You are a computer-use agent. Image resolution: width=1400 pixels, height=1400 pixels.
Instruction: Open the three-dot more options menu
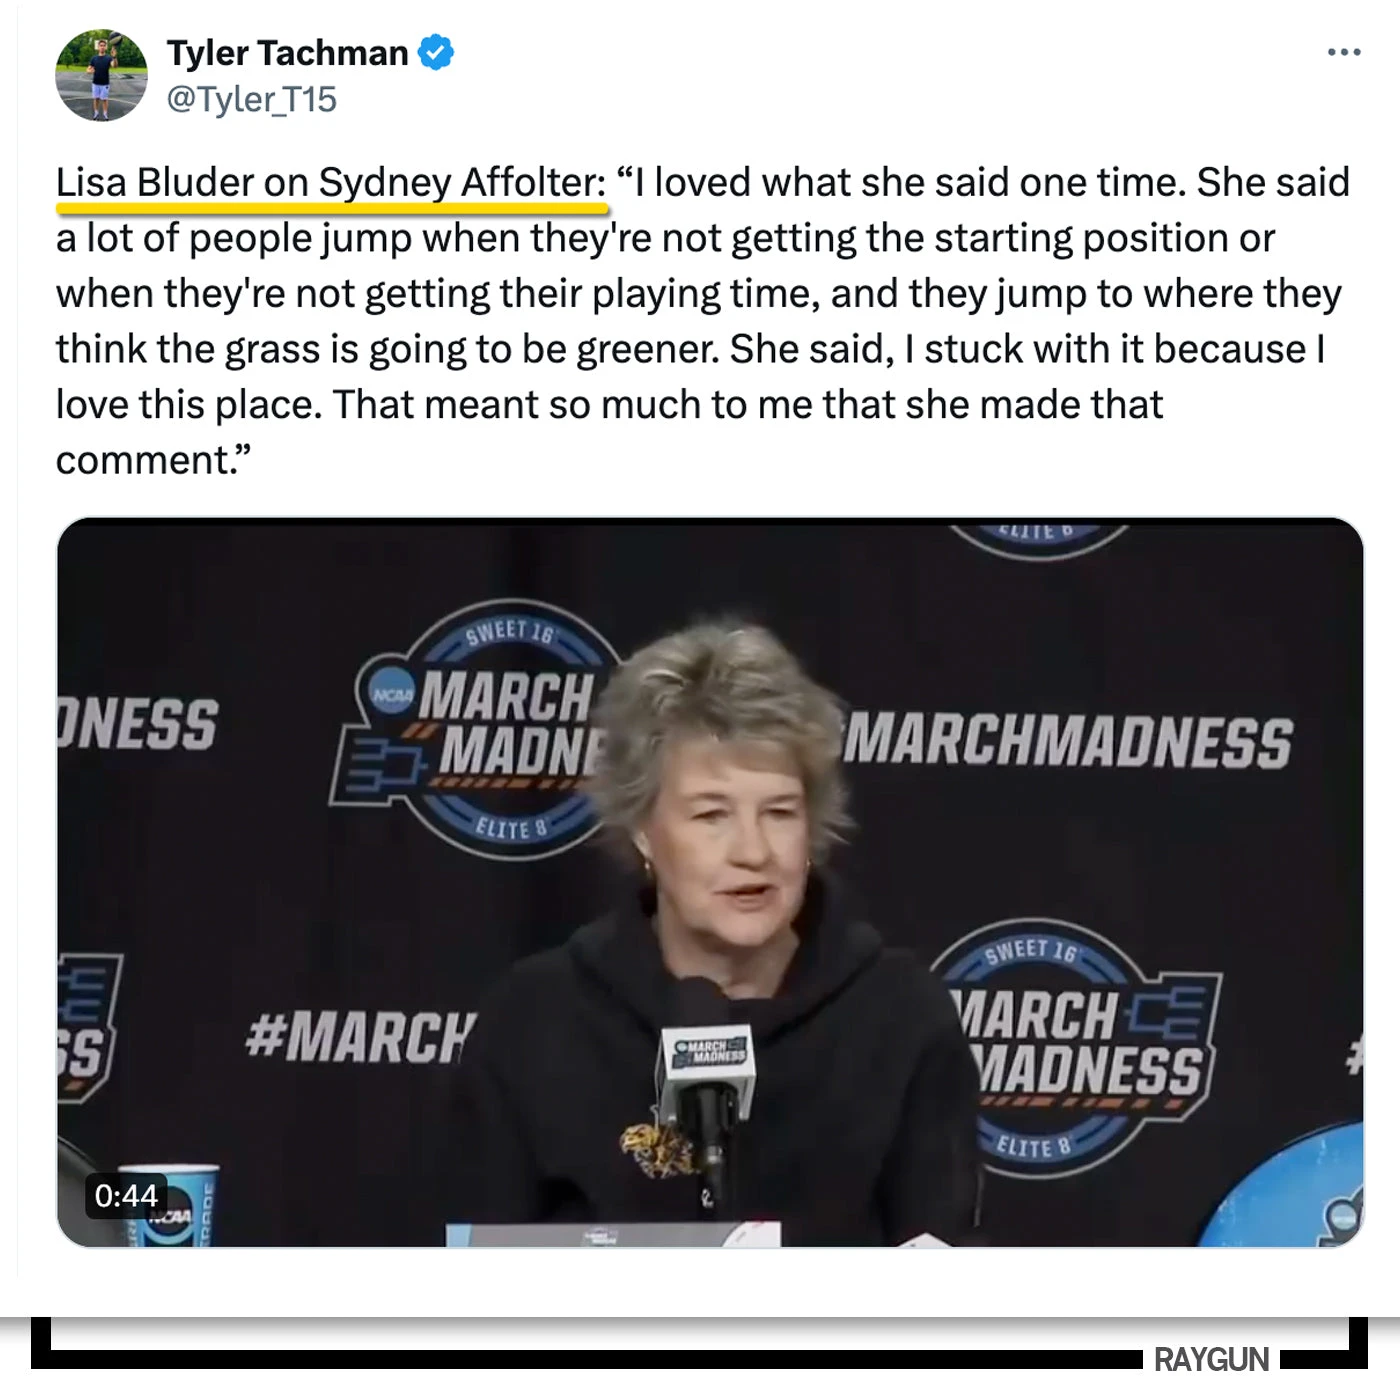point(1343,52)
